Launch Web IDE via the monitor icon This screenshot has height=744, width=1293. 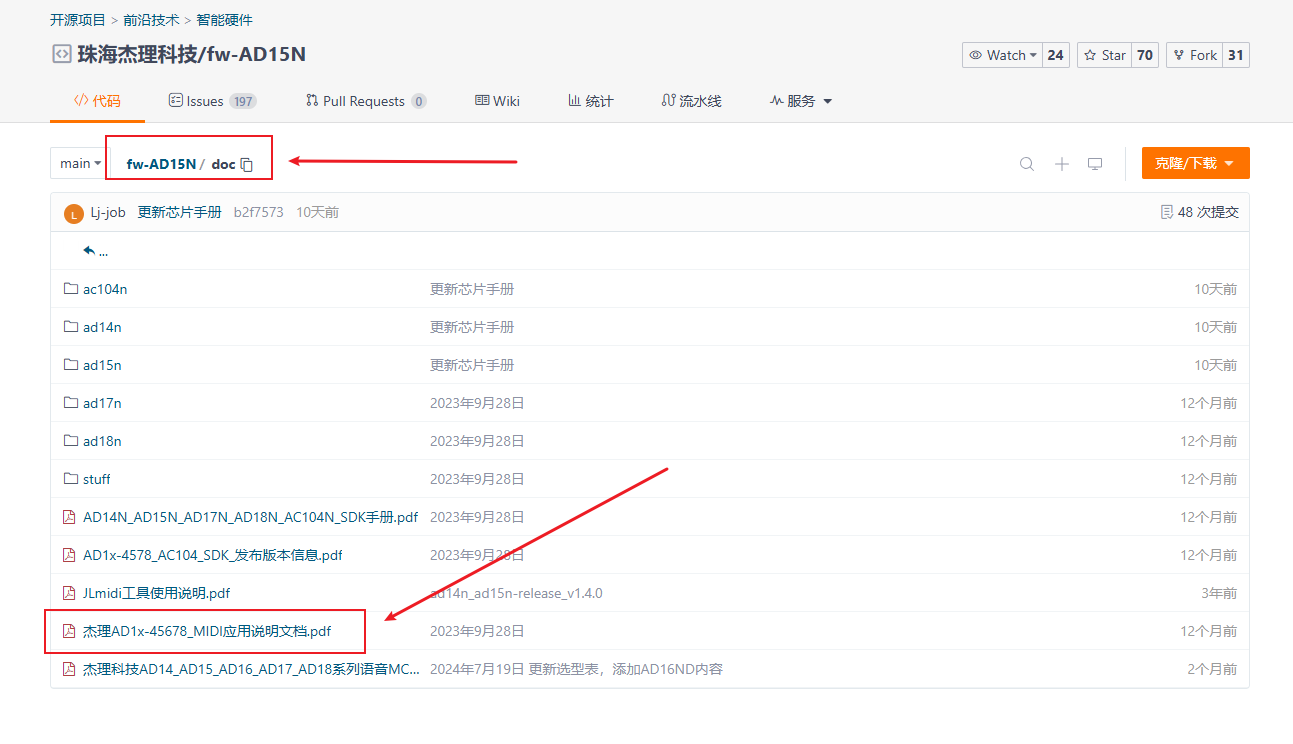click(x=1095, y=163)
